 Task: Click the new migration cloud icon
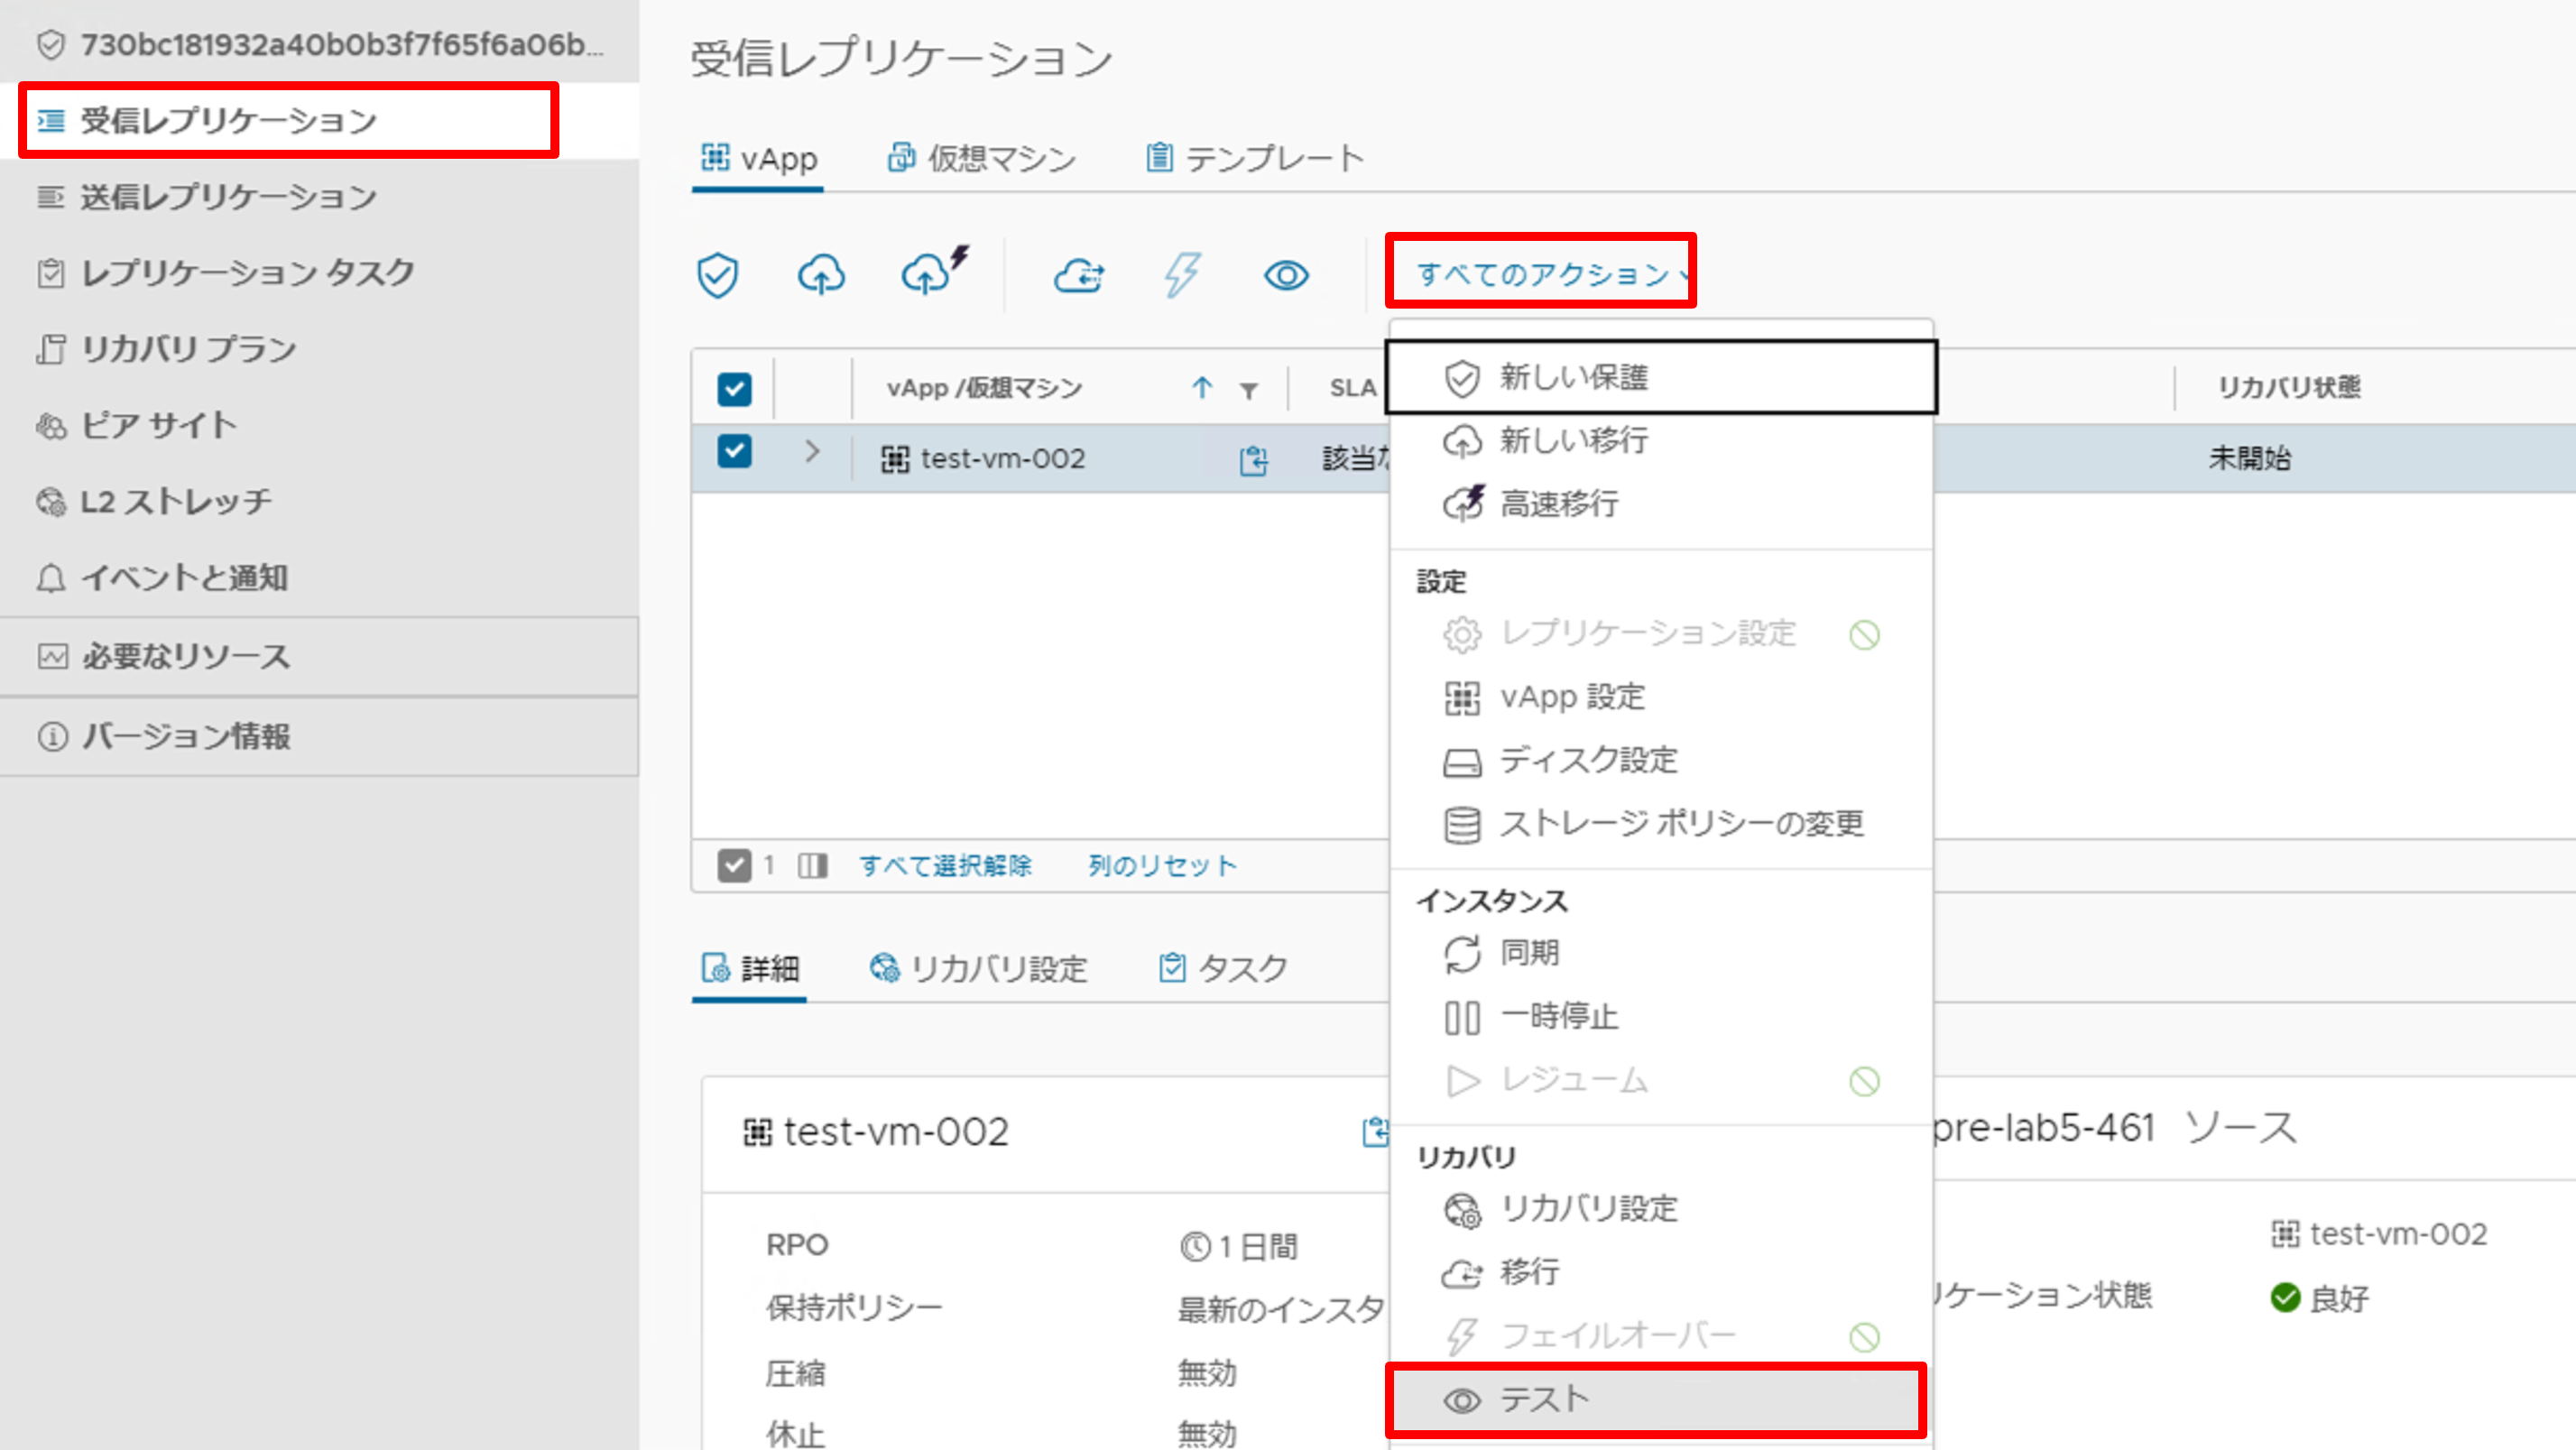click(x=820, y=274)
